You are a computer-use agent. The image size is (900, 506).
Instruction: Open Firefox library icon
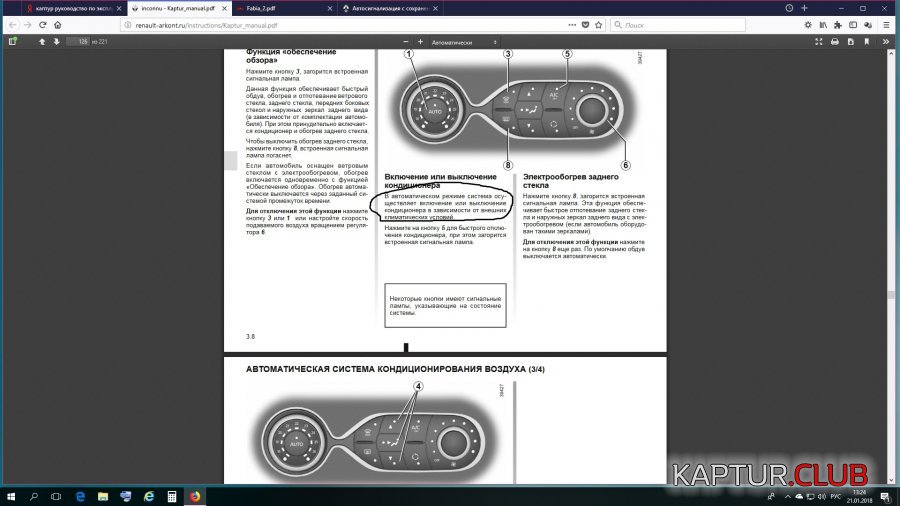(x=823, y=25)
